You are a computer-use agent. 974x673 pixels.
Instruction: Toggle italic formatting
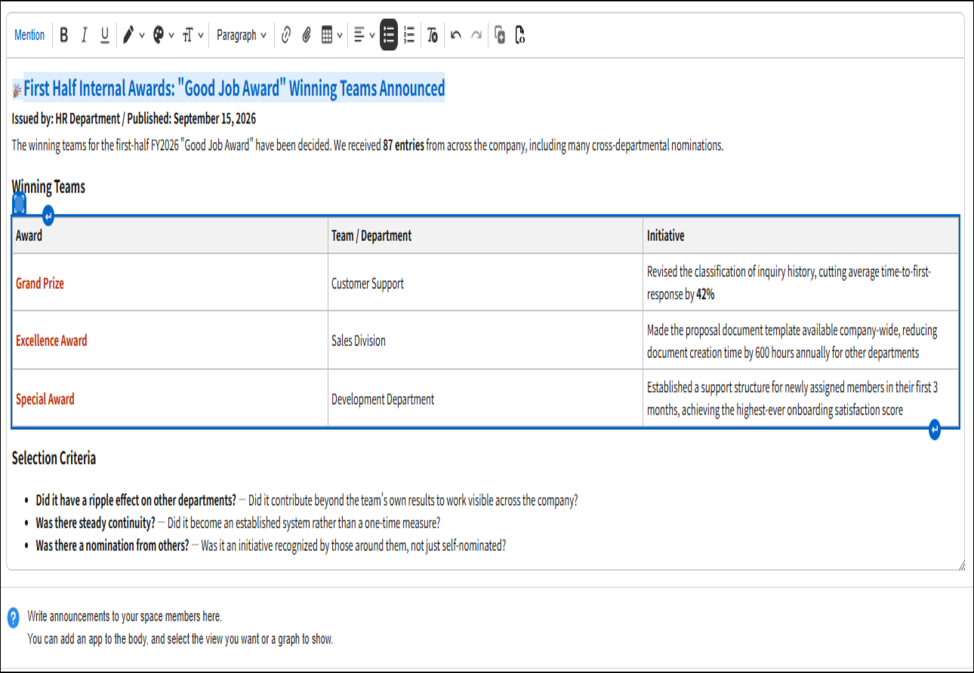[x=84, y=35]
